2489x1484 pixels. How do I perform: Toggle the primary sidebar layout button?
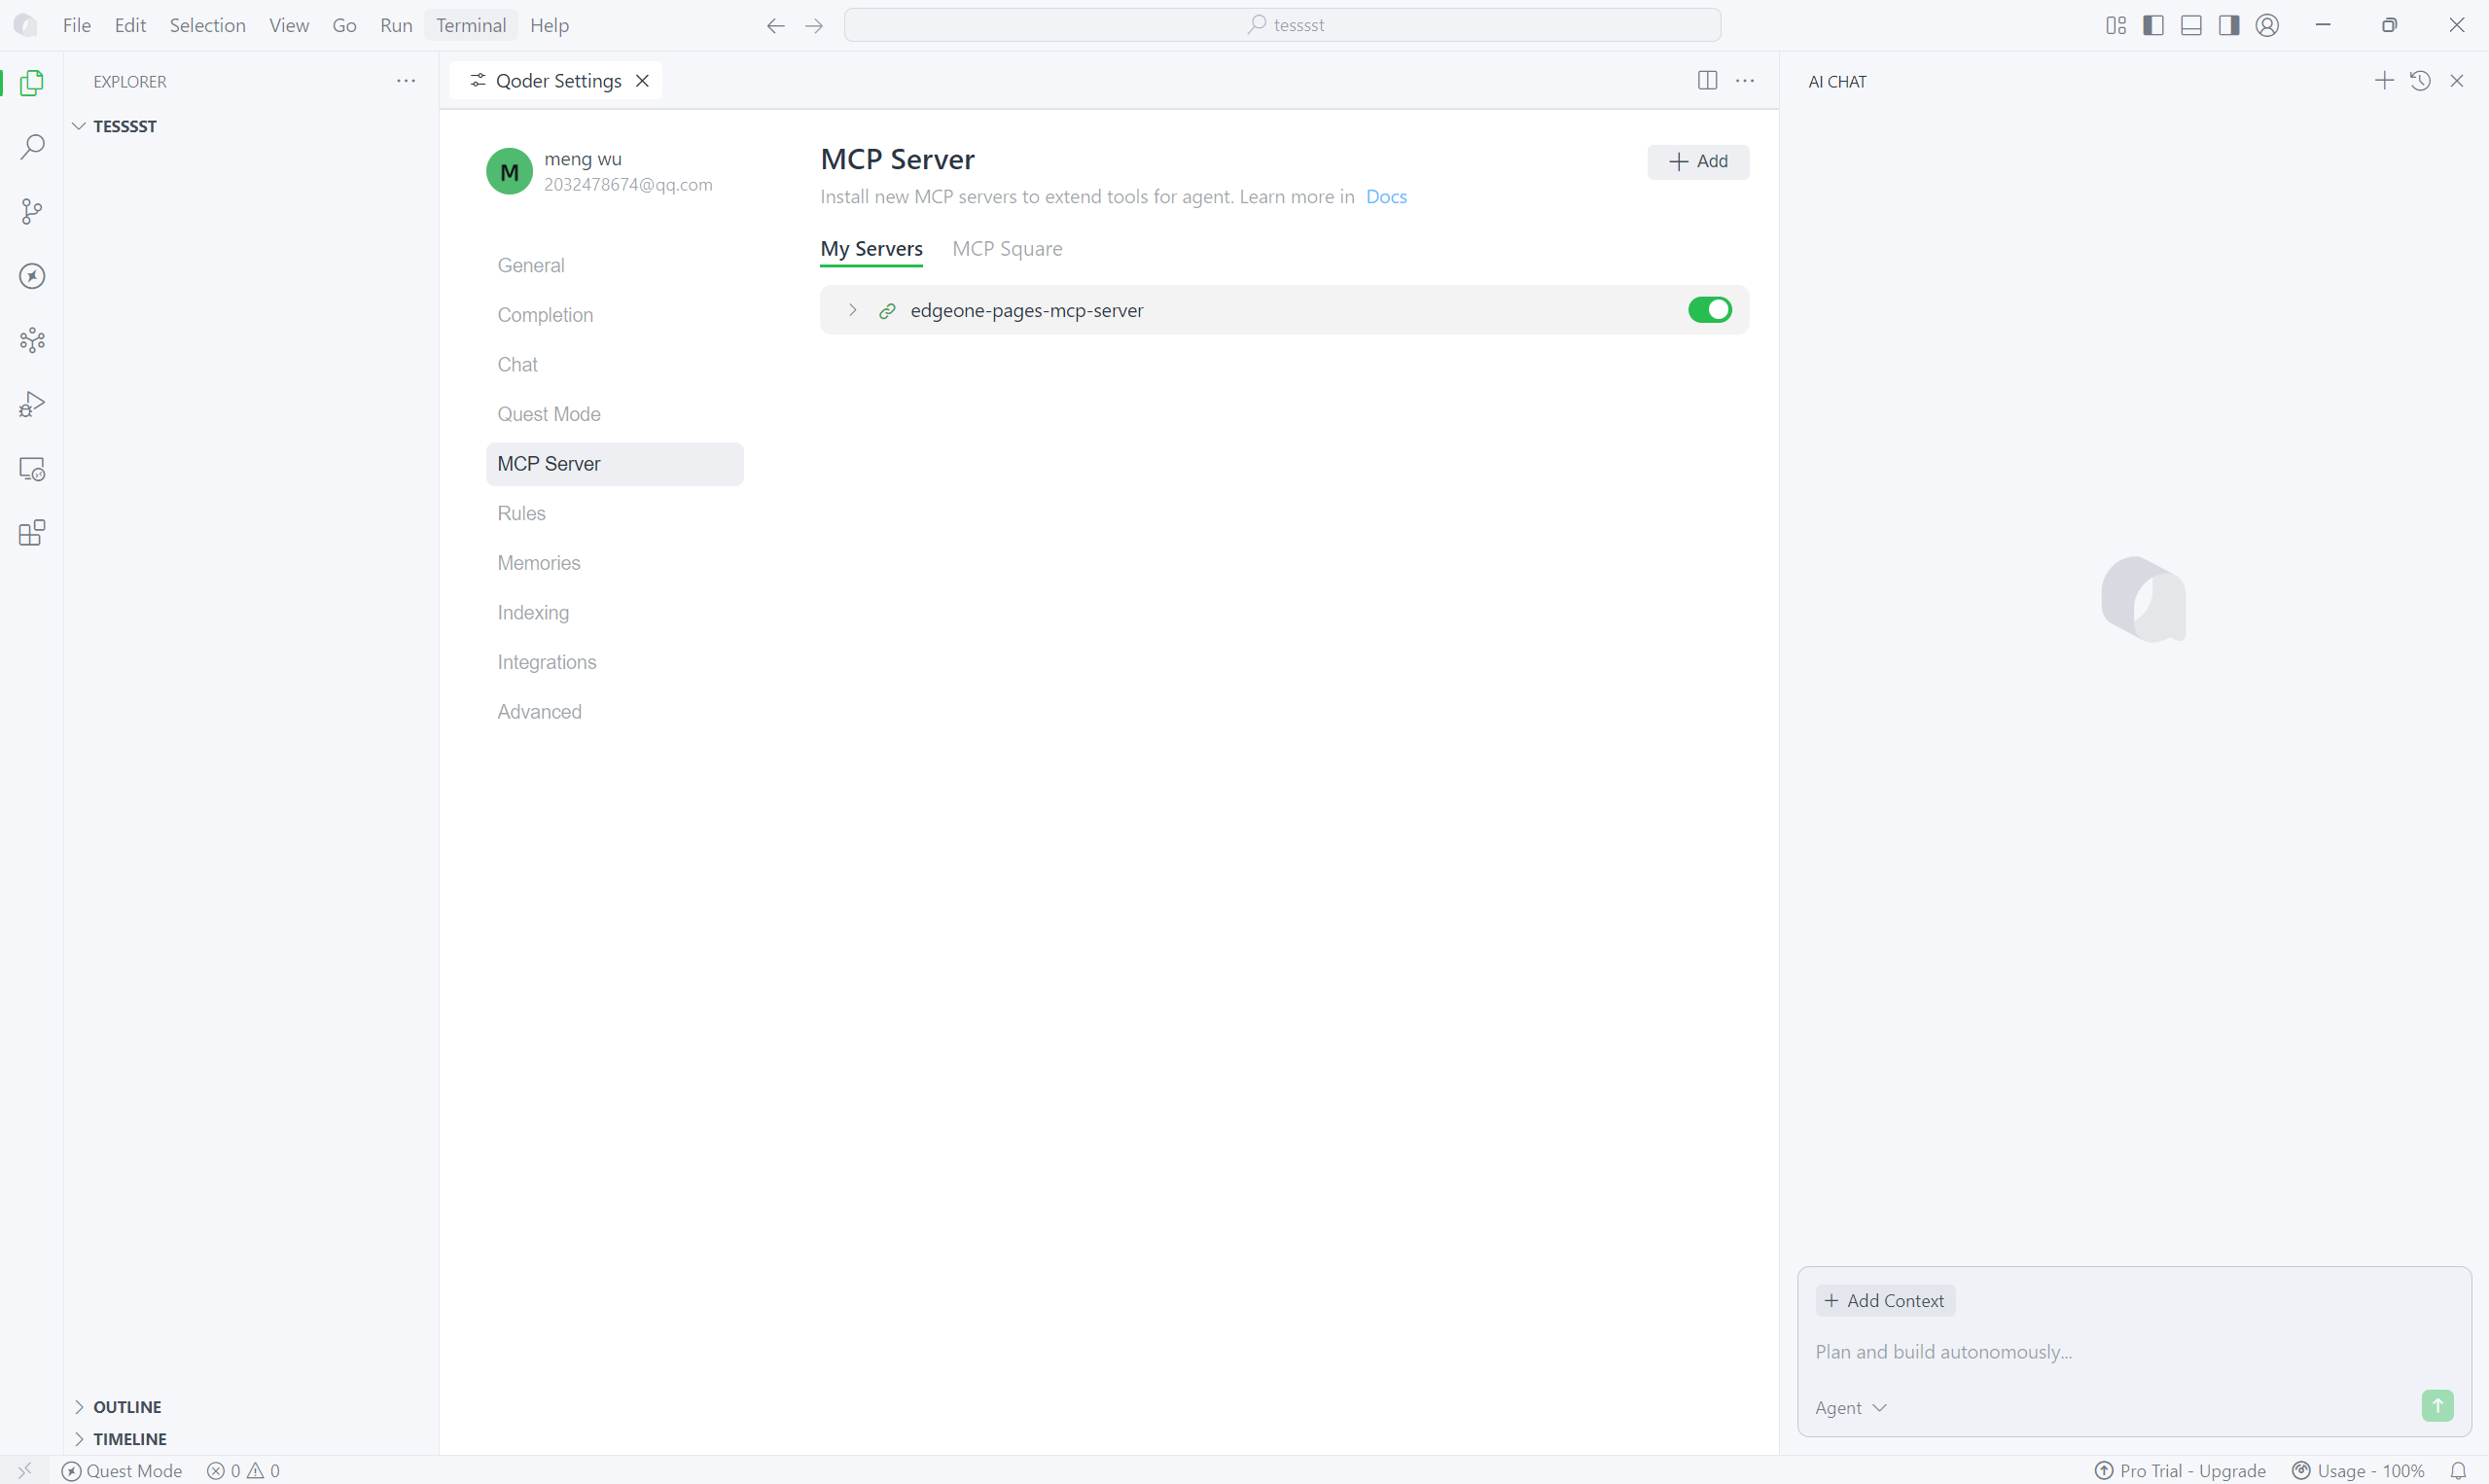2153,25
